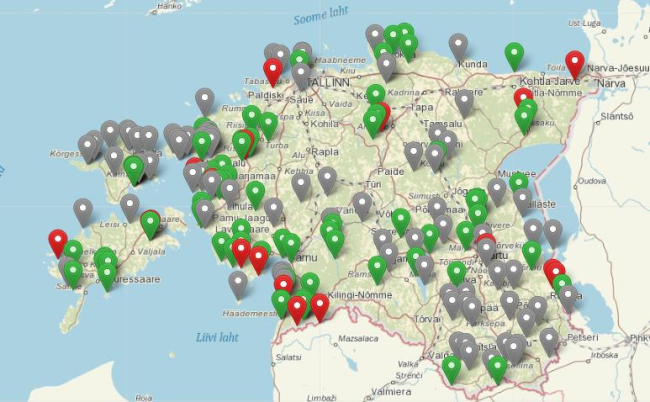Open the red marker on Lake Peipus' western shore
The width and height of the screenshot is (650, 402).
(x=553, y=271)
